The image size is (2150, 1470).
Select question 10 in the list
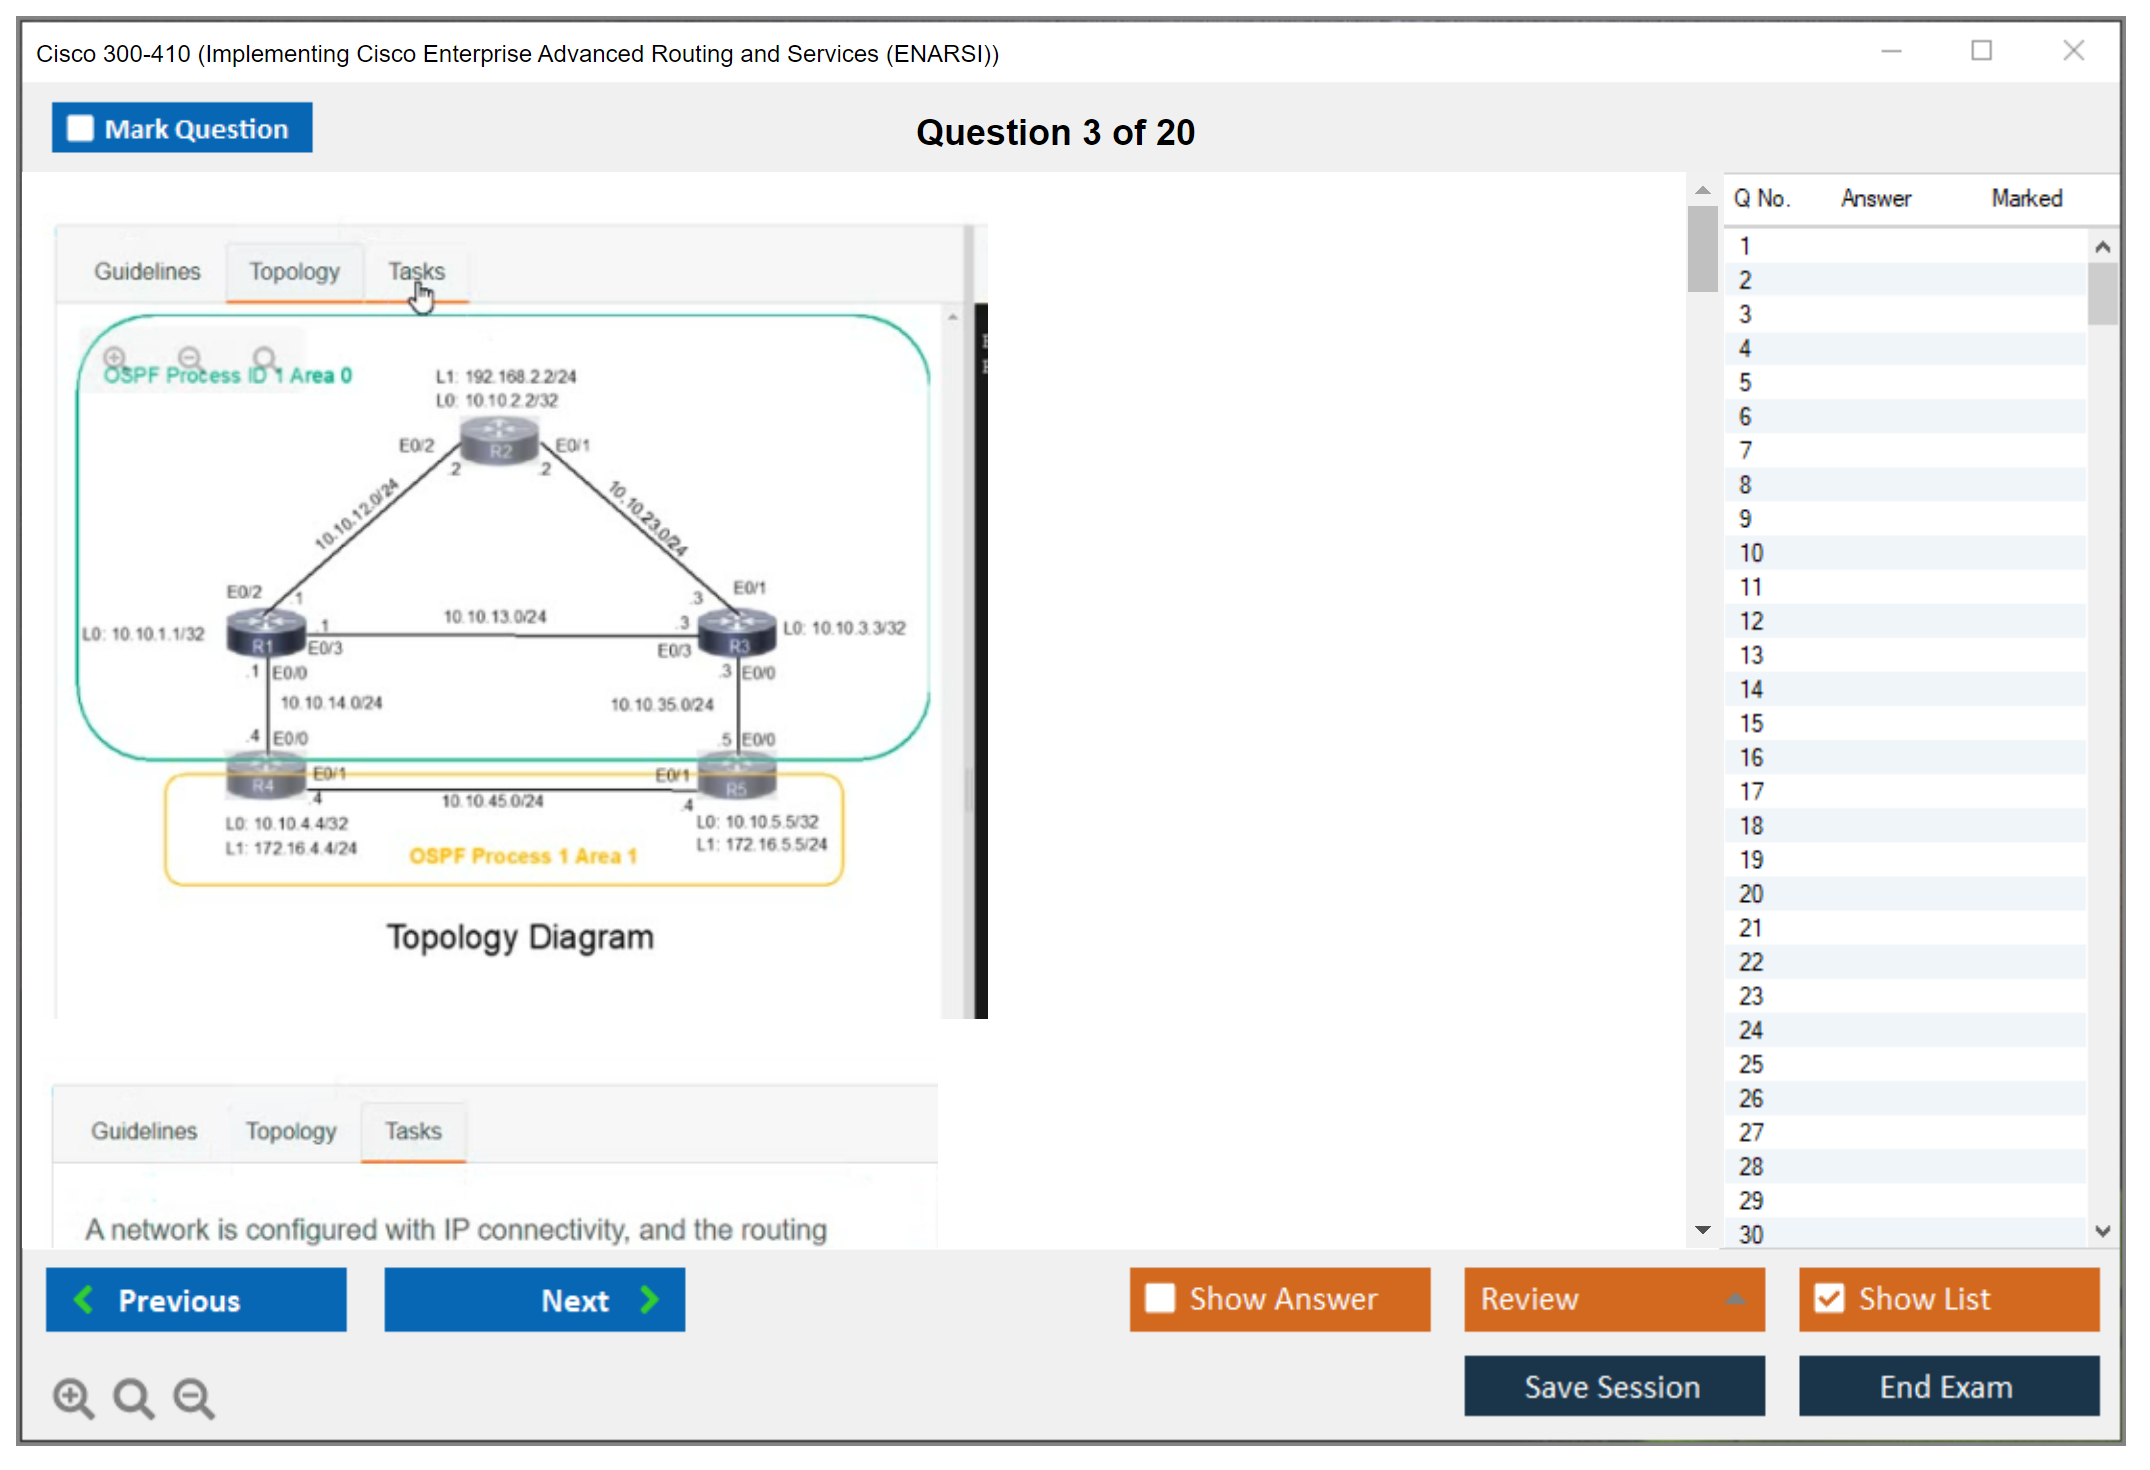(1751, 553)
